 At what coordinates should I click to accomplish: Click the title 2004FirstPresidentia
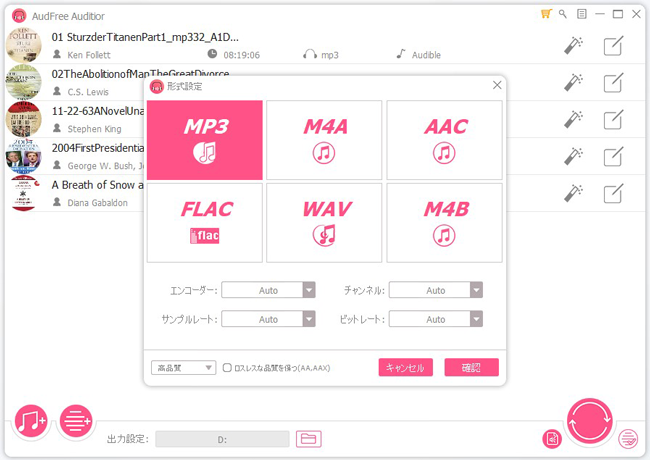(x=98, y=148)
